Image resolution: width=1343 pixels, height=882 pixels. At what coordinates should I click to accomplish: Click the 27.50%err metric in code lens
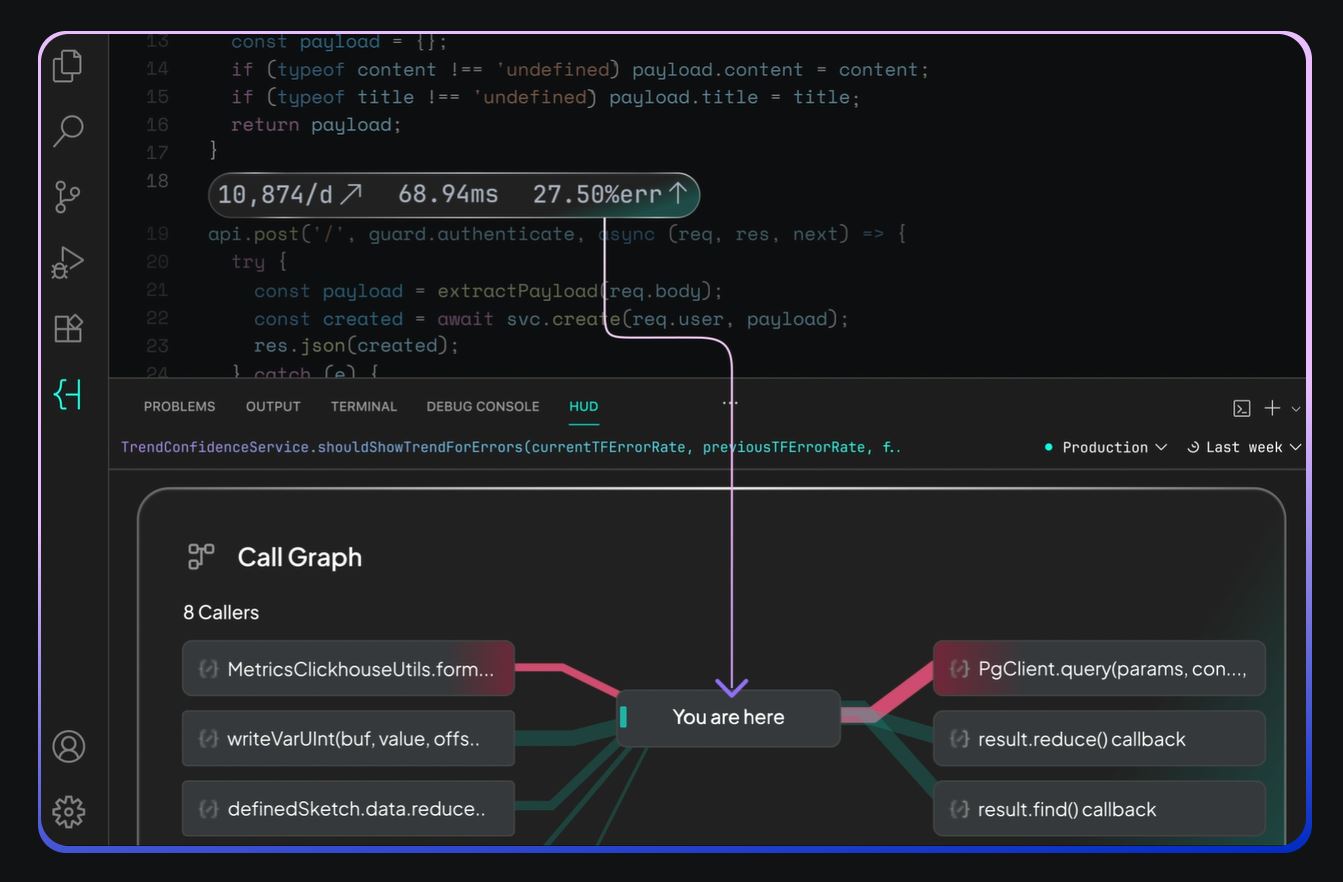tap(610, 195)
